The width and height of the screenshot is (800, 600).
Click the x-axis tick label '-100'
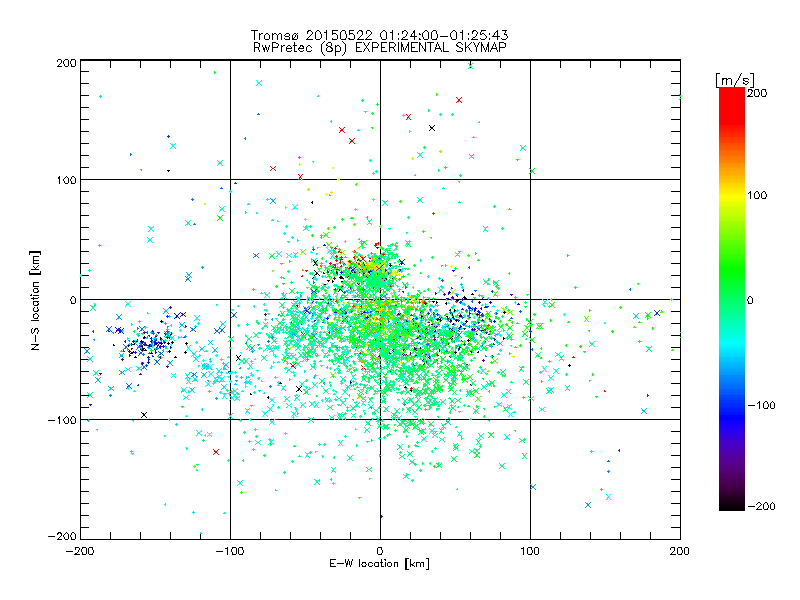coord(230,551)
